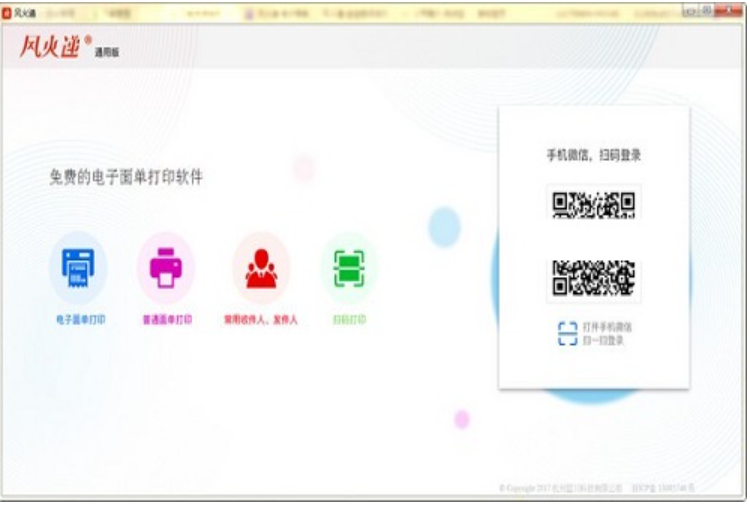The image size is (750, 505).
Task: Click the lower QR code half
Action: point(594,278)
